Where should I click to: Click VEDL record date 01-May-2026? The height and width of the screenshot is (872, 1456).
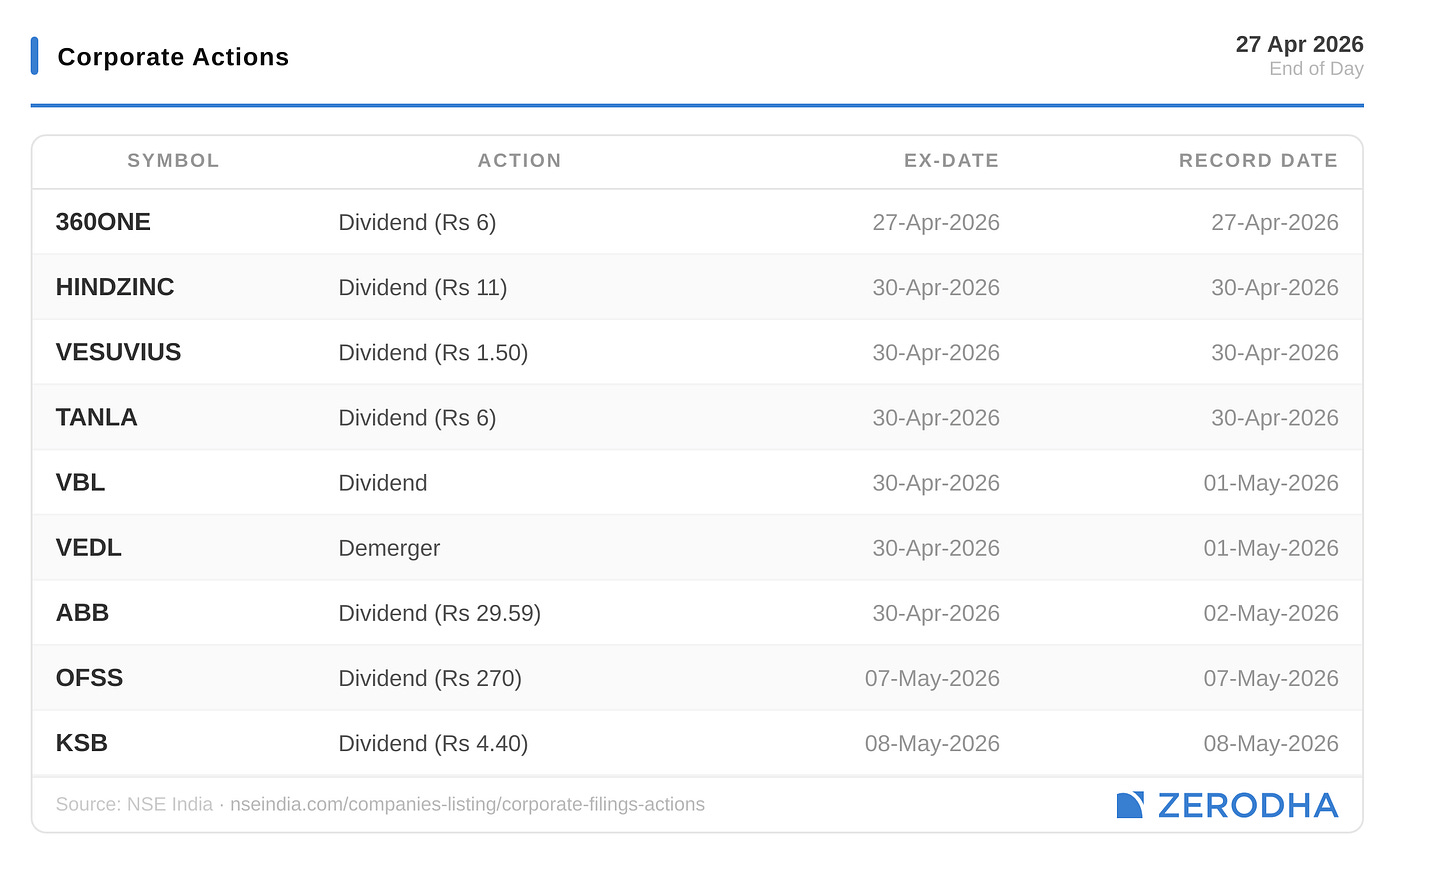(x=1271, y=548)
